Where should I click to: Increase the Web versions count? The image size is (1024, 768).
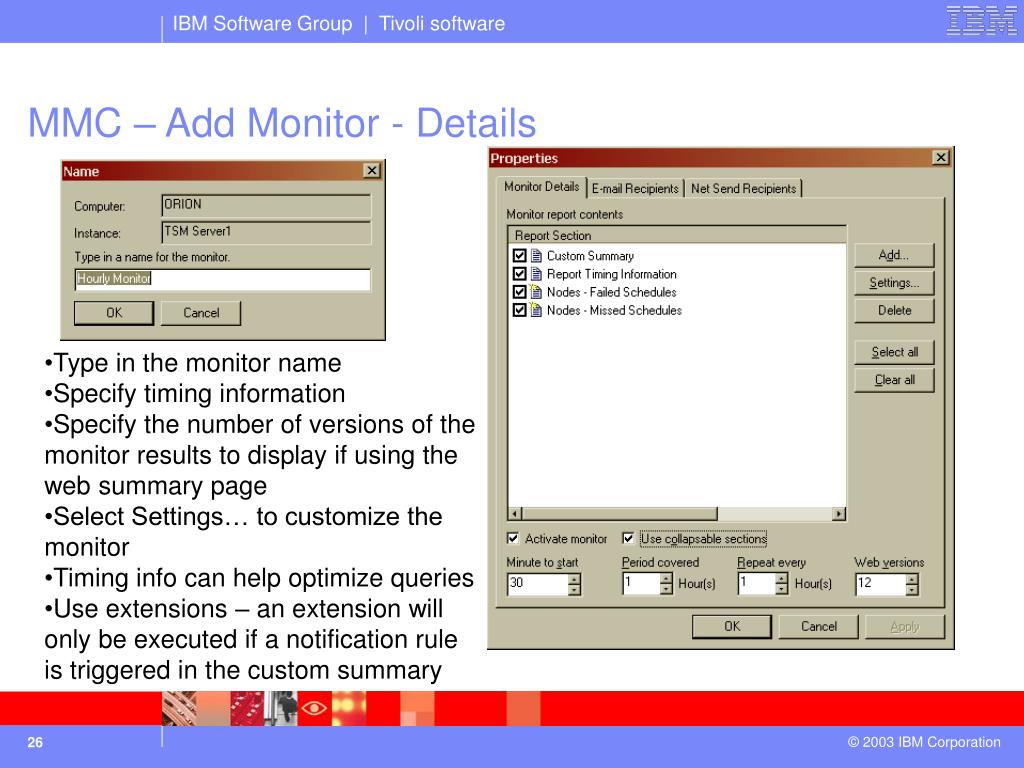coord(912,578)
